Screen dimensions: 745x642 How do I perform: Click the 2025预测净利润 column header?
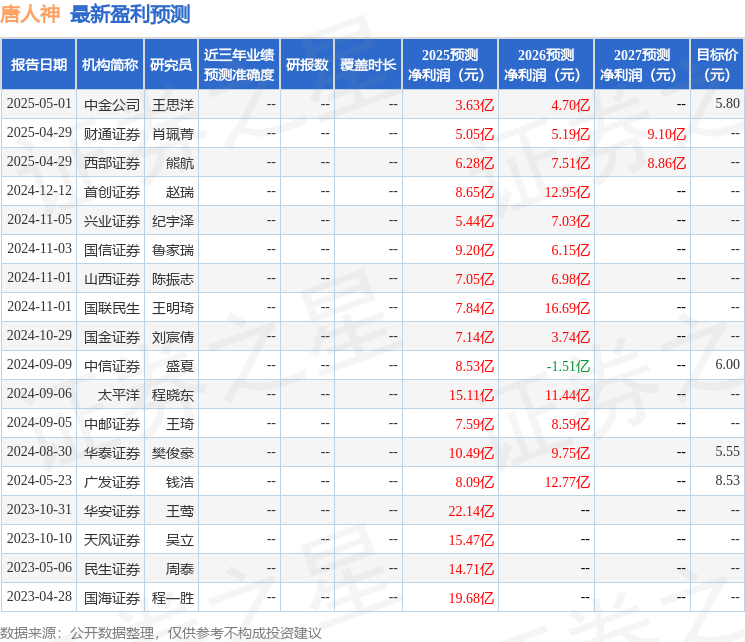coord(450,65)
